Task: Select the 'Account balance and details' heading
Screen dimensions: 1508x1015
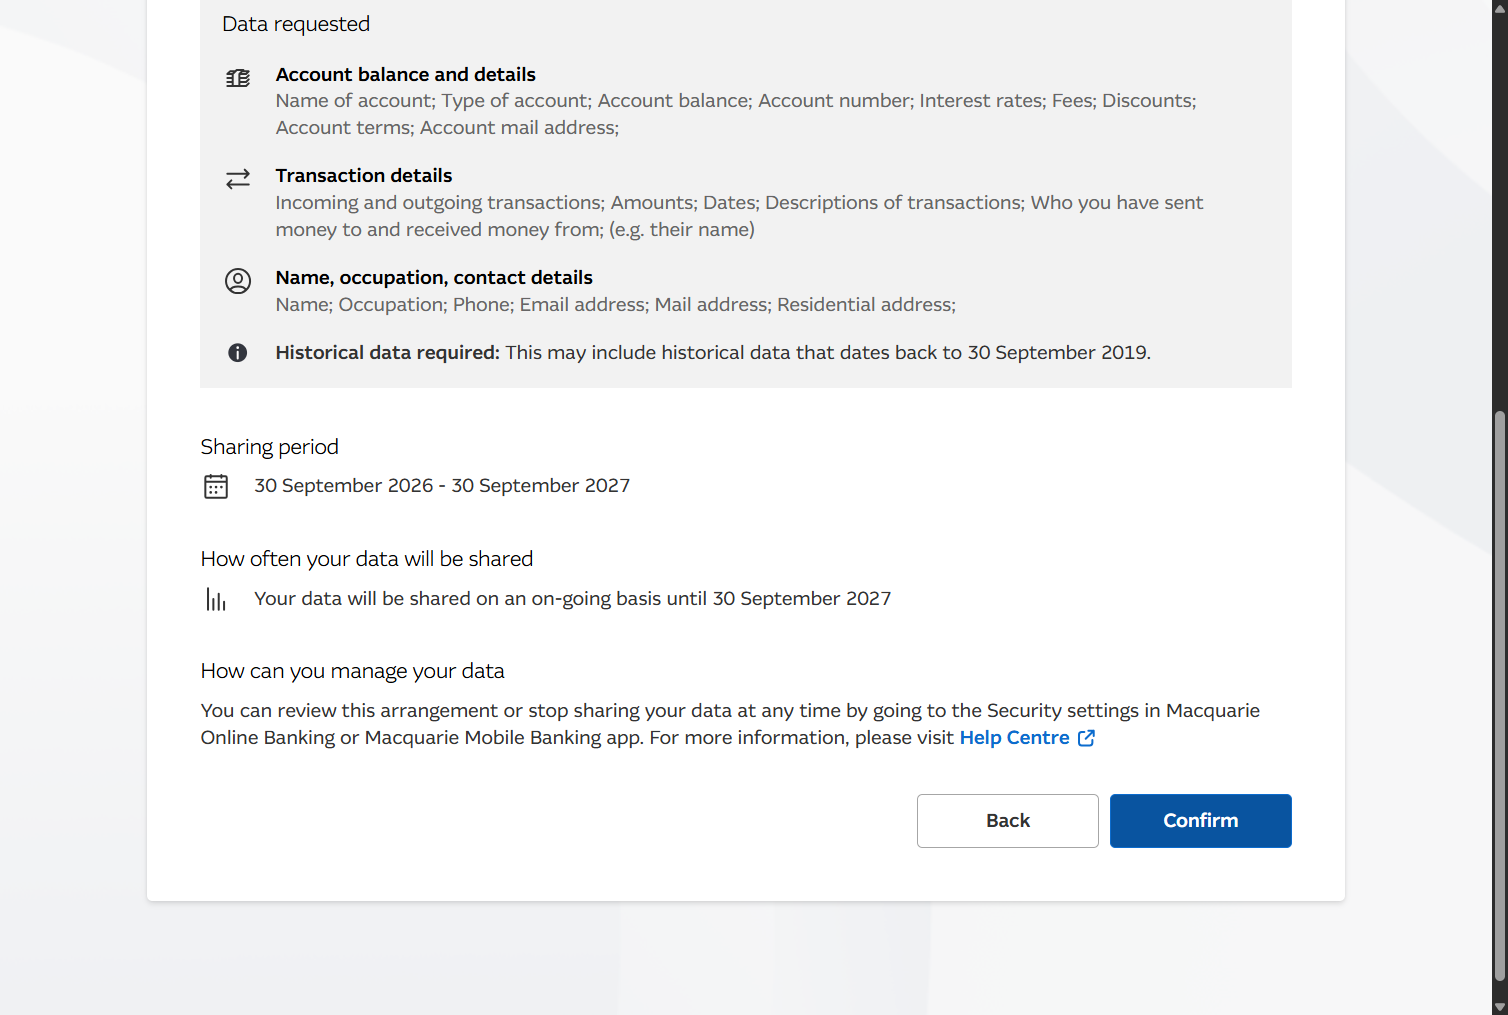Action: 406,75
